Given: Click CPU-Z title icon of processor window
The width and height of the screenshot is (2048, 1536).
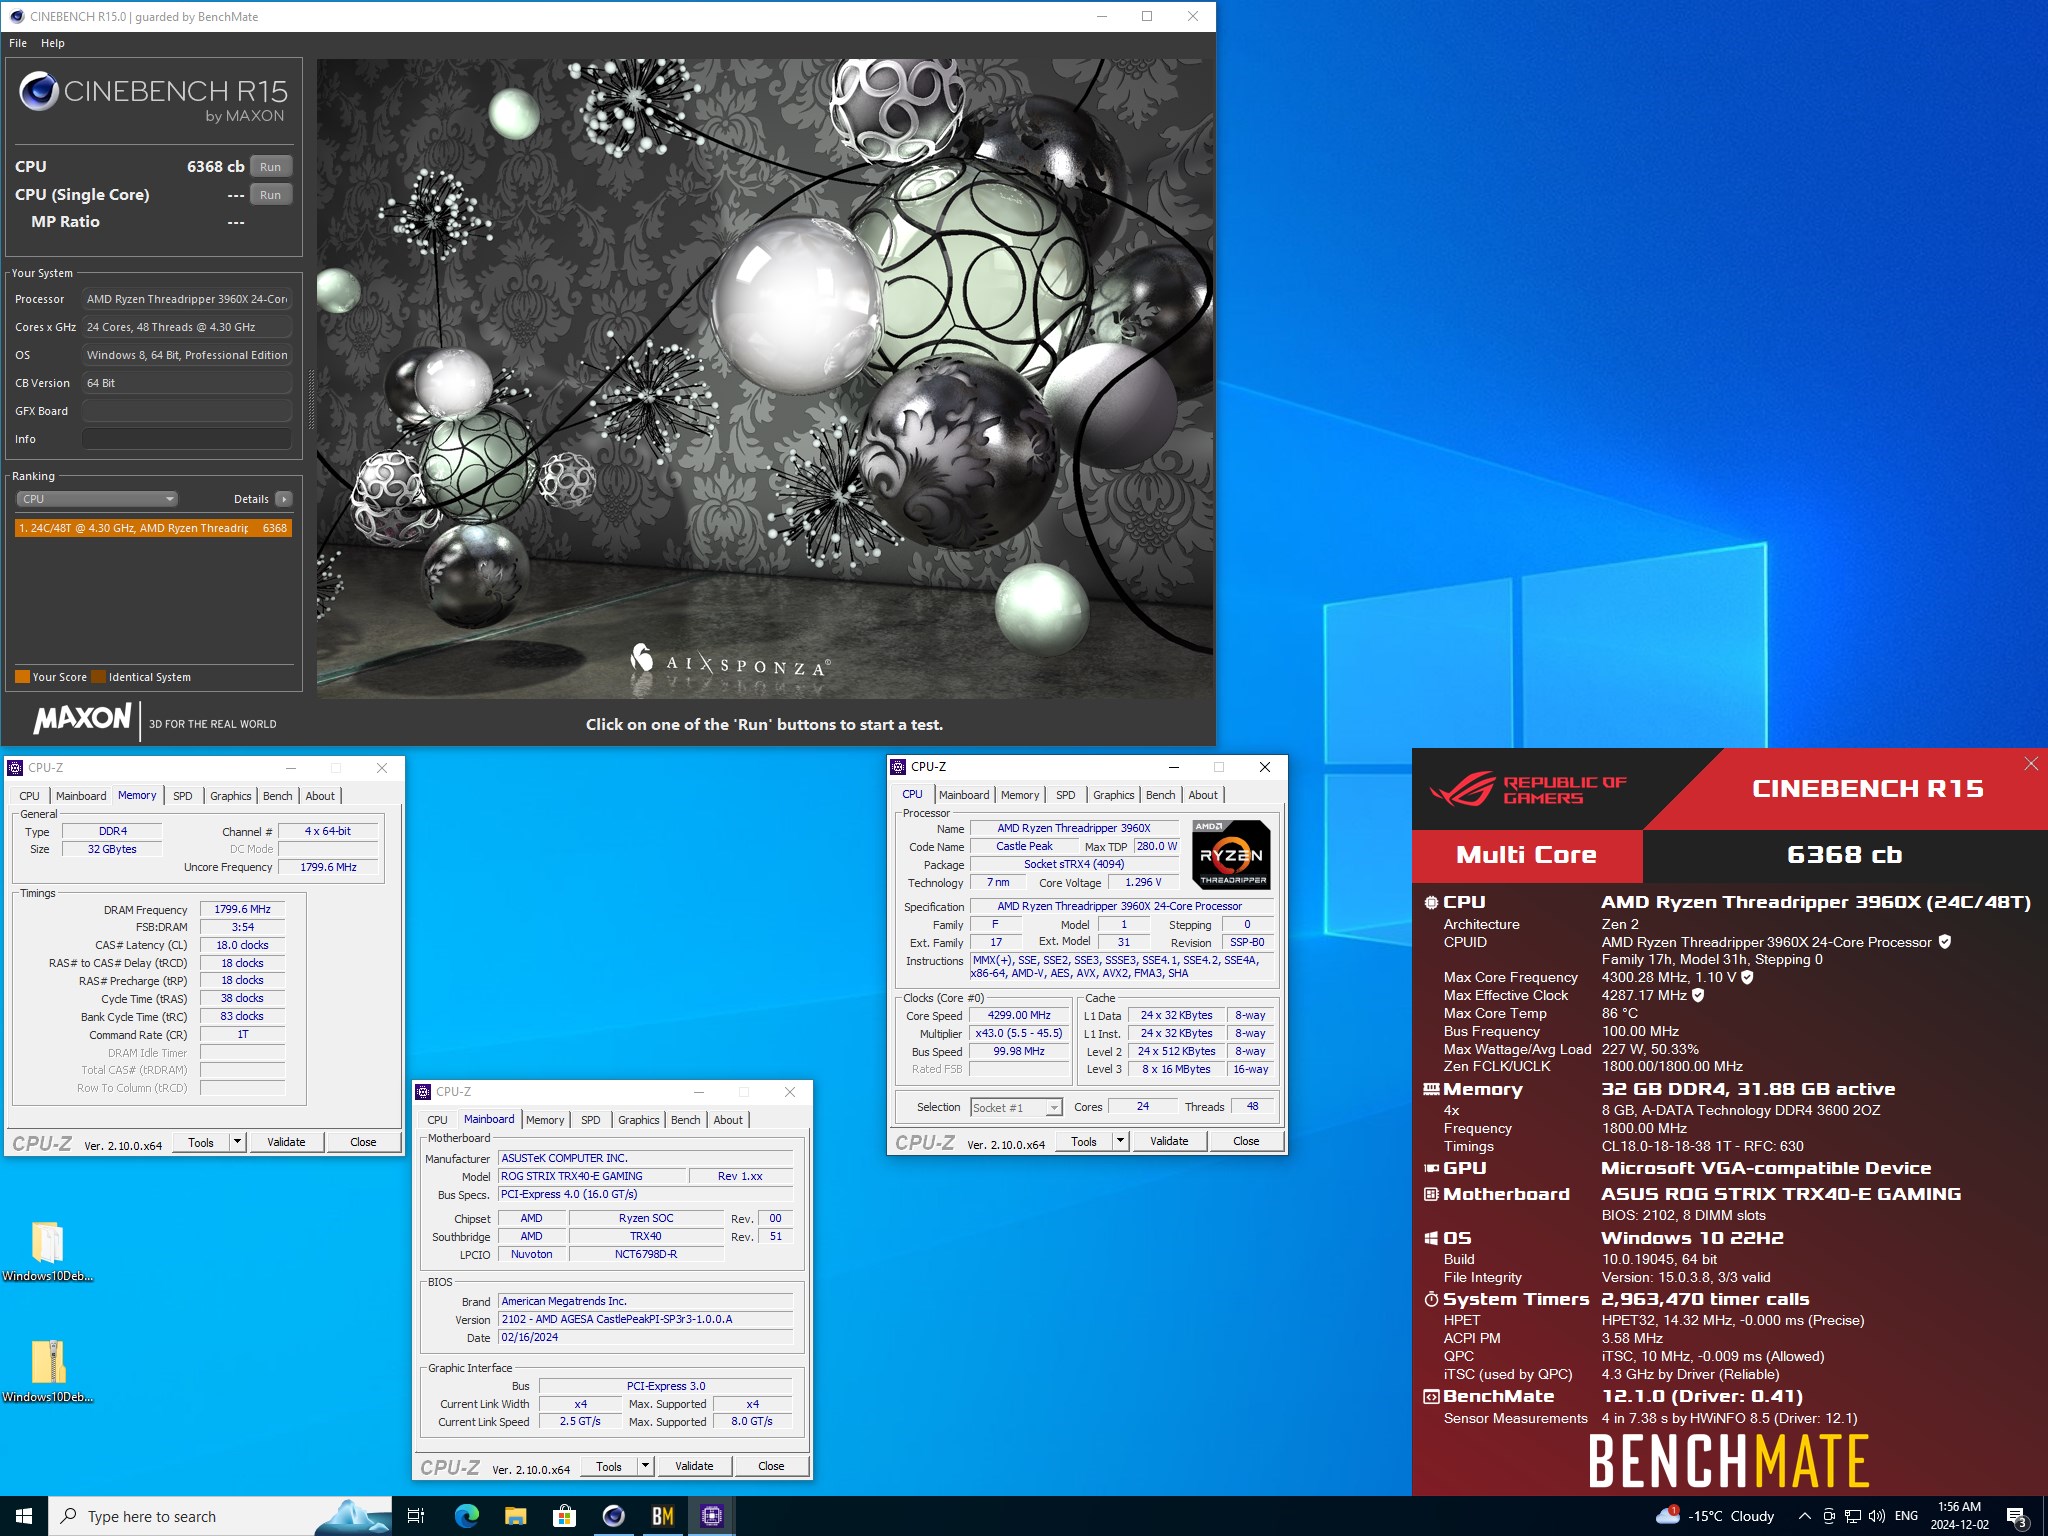Looking at the screenshot, I should click(898, 767).
